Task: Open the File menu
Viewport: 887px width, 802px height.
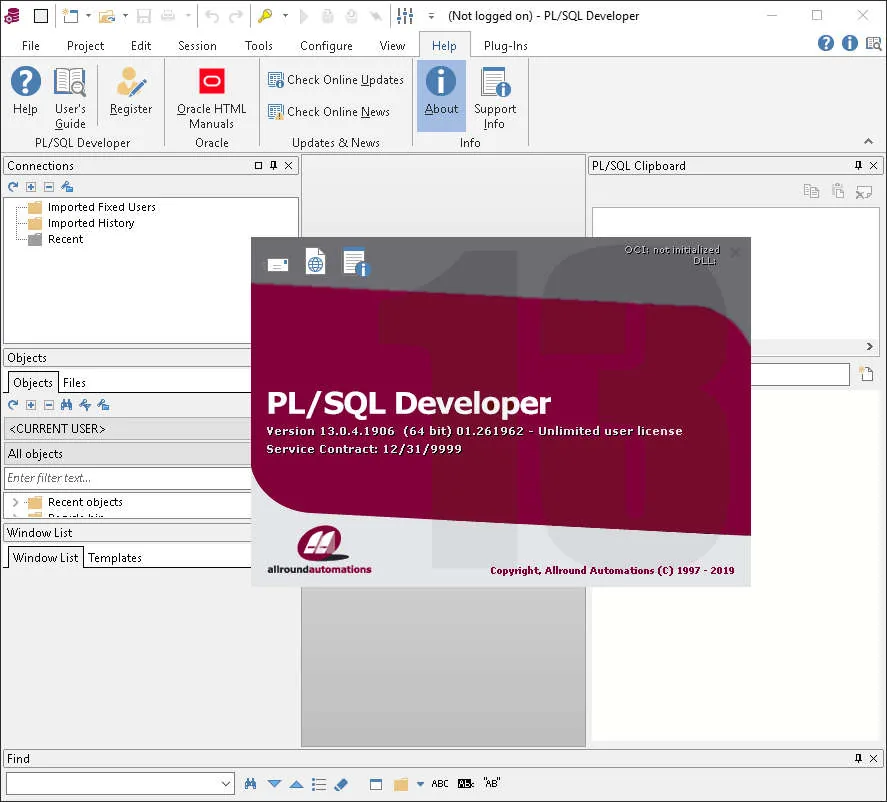Action: coord(31,46)
